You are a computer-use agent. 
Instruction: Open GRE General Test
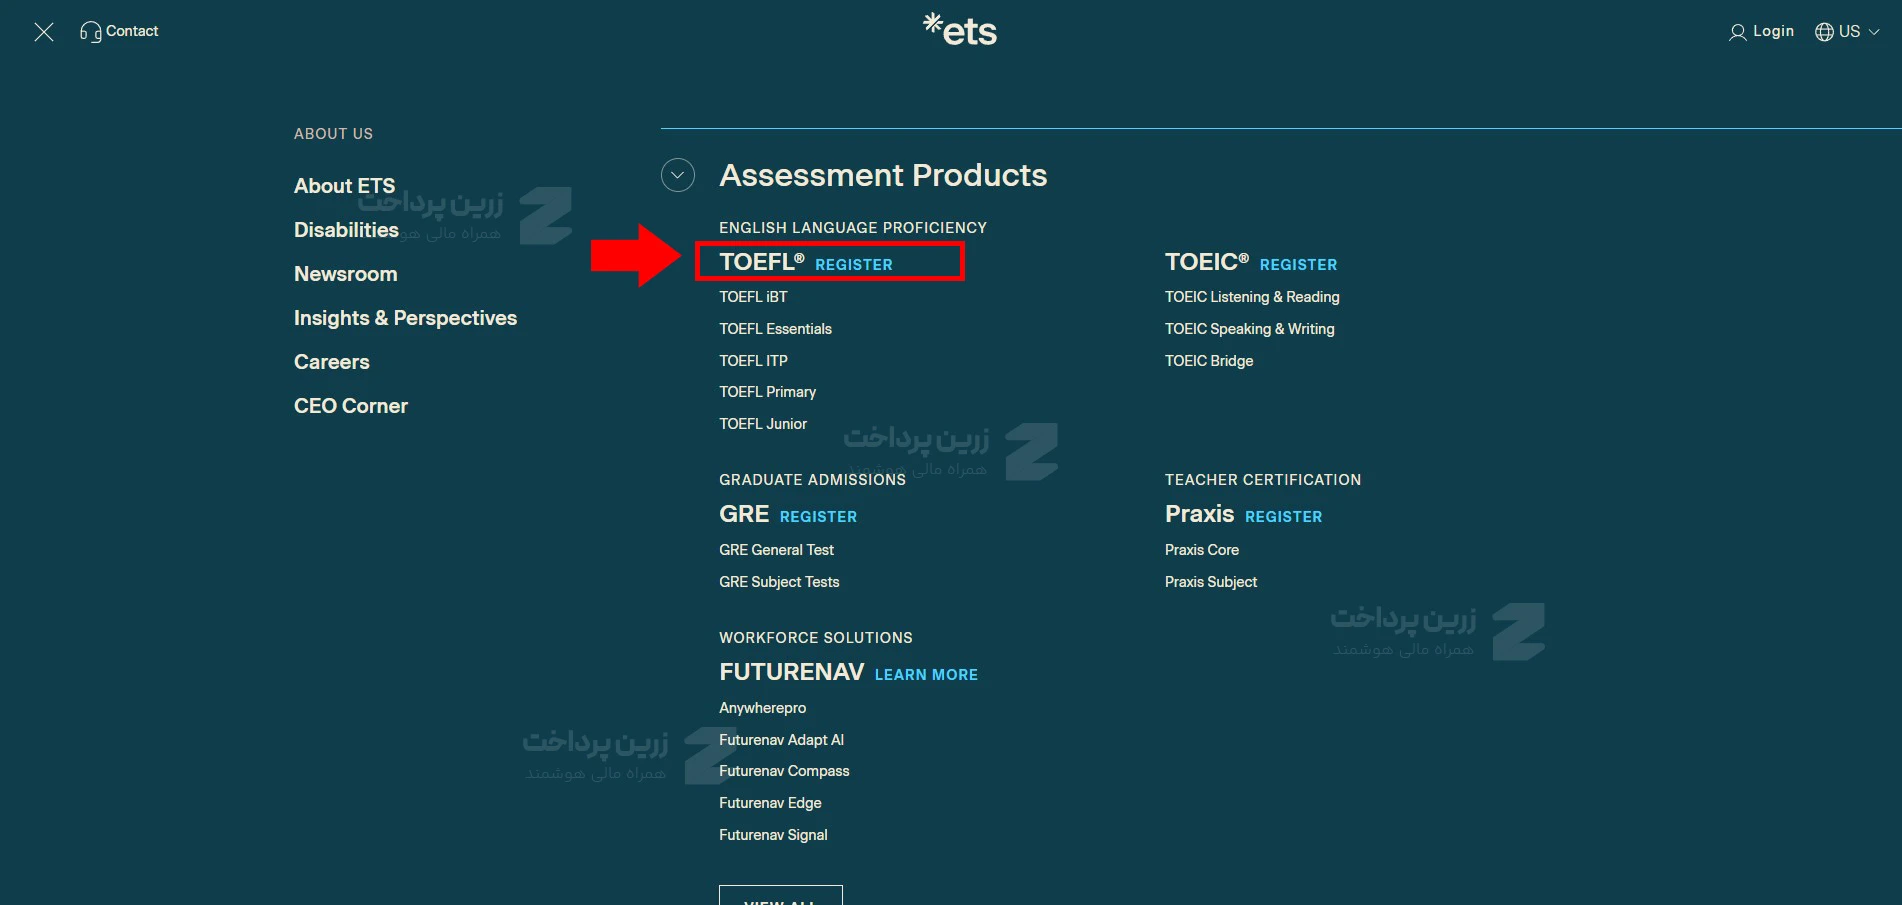(x=776, y=550)
